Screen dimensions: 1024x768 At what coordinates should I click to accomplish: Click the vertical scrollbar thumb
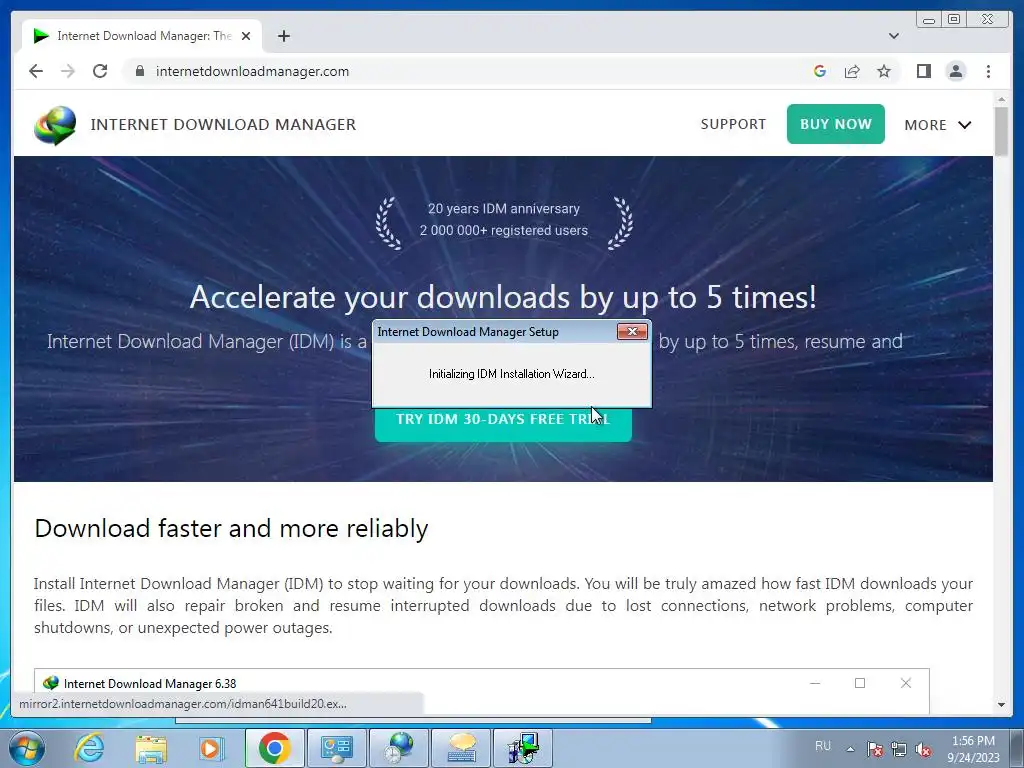click(x=1001, y=131)
